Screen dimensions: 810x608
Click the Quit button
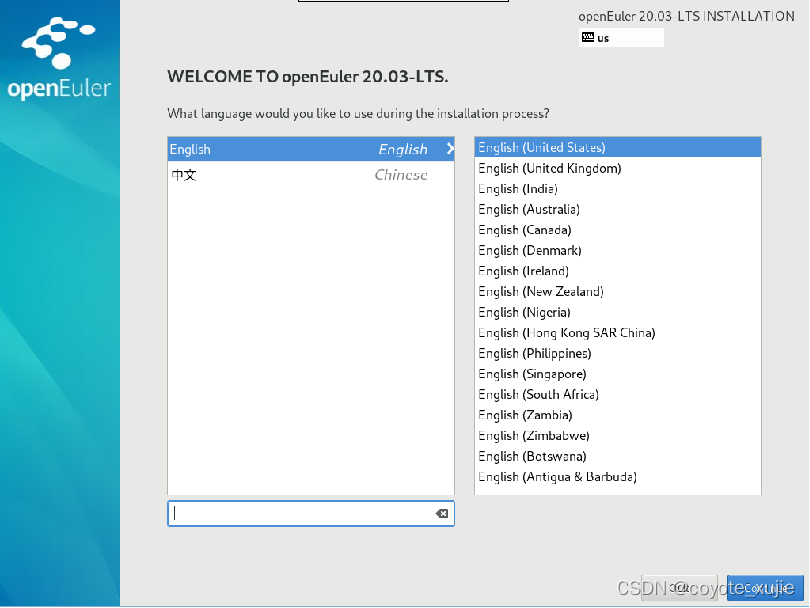(679, 588)
